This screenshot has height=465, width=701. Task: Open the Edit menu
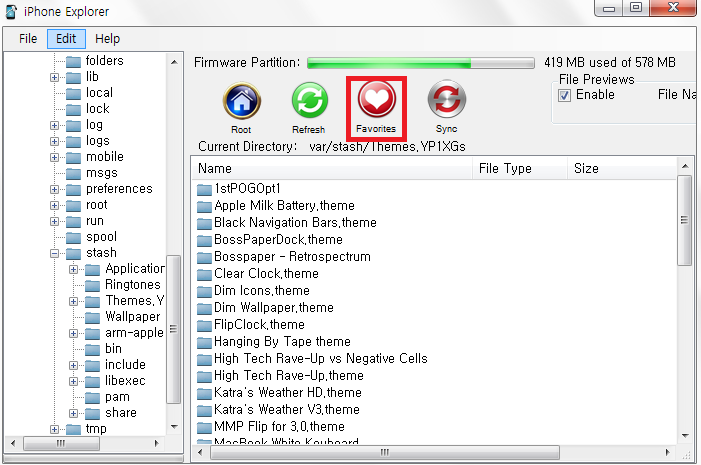[x=66, y=39]
